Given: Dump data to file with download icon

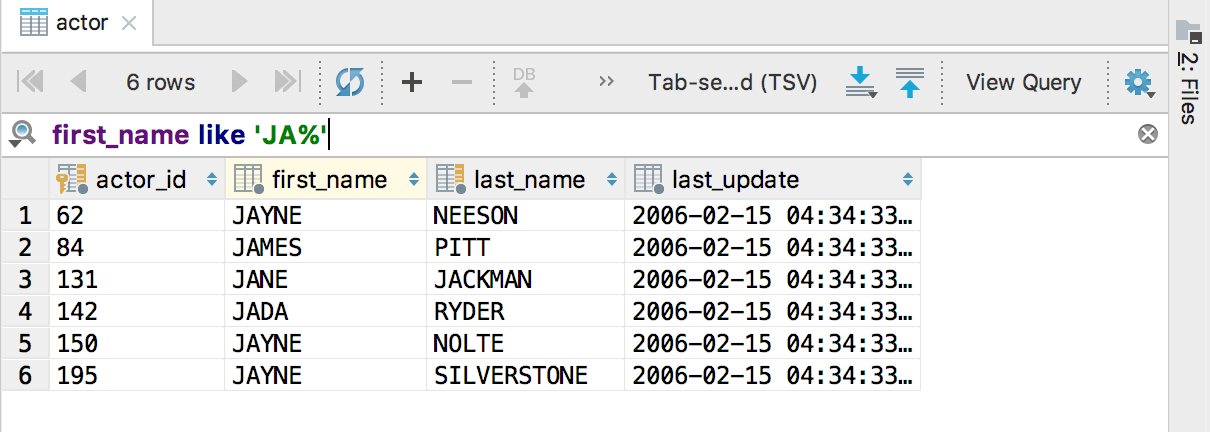Looking at the screenshot, I should tap(860, 82).
